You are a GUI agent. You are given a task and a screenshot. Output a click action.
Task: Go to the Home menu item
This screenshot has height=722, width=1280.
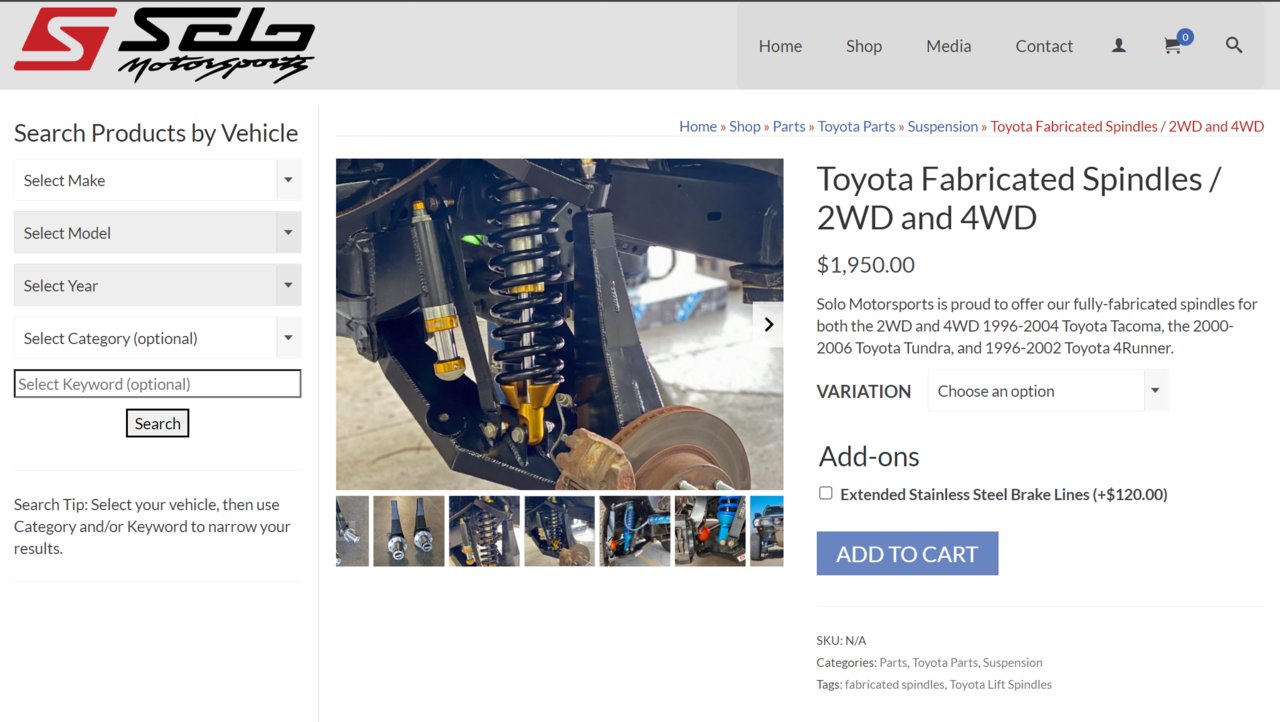click(x=780, y=46)
